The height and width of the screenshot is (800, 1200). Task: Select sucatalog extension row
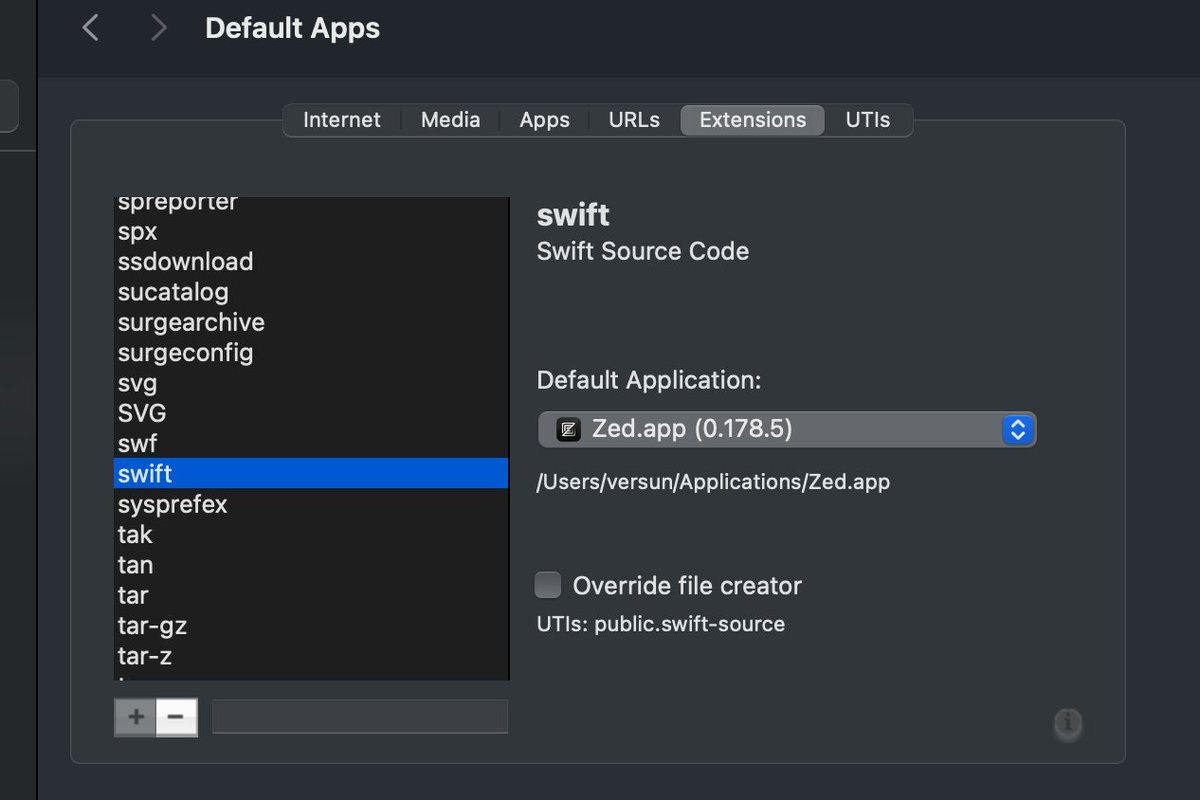click(311, 292)
